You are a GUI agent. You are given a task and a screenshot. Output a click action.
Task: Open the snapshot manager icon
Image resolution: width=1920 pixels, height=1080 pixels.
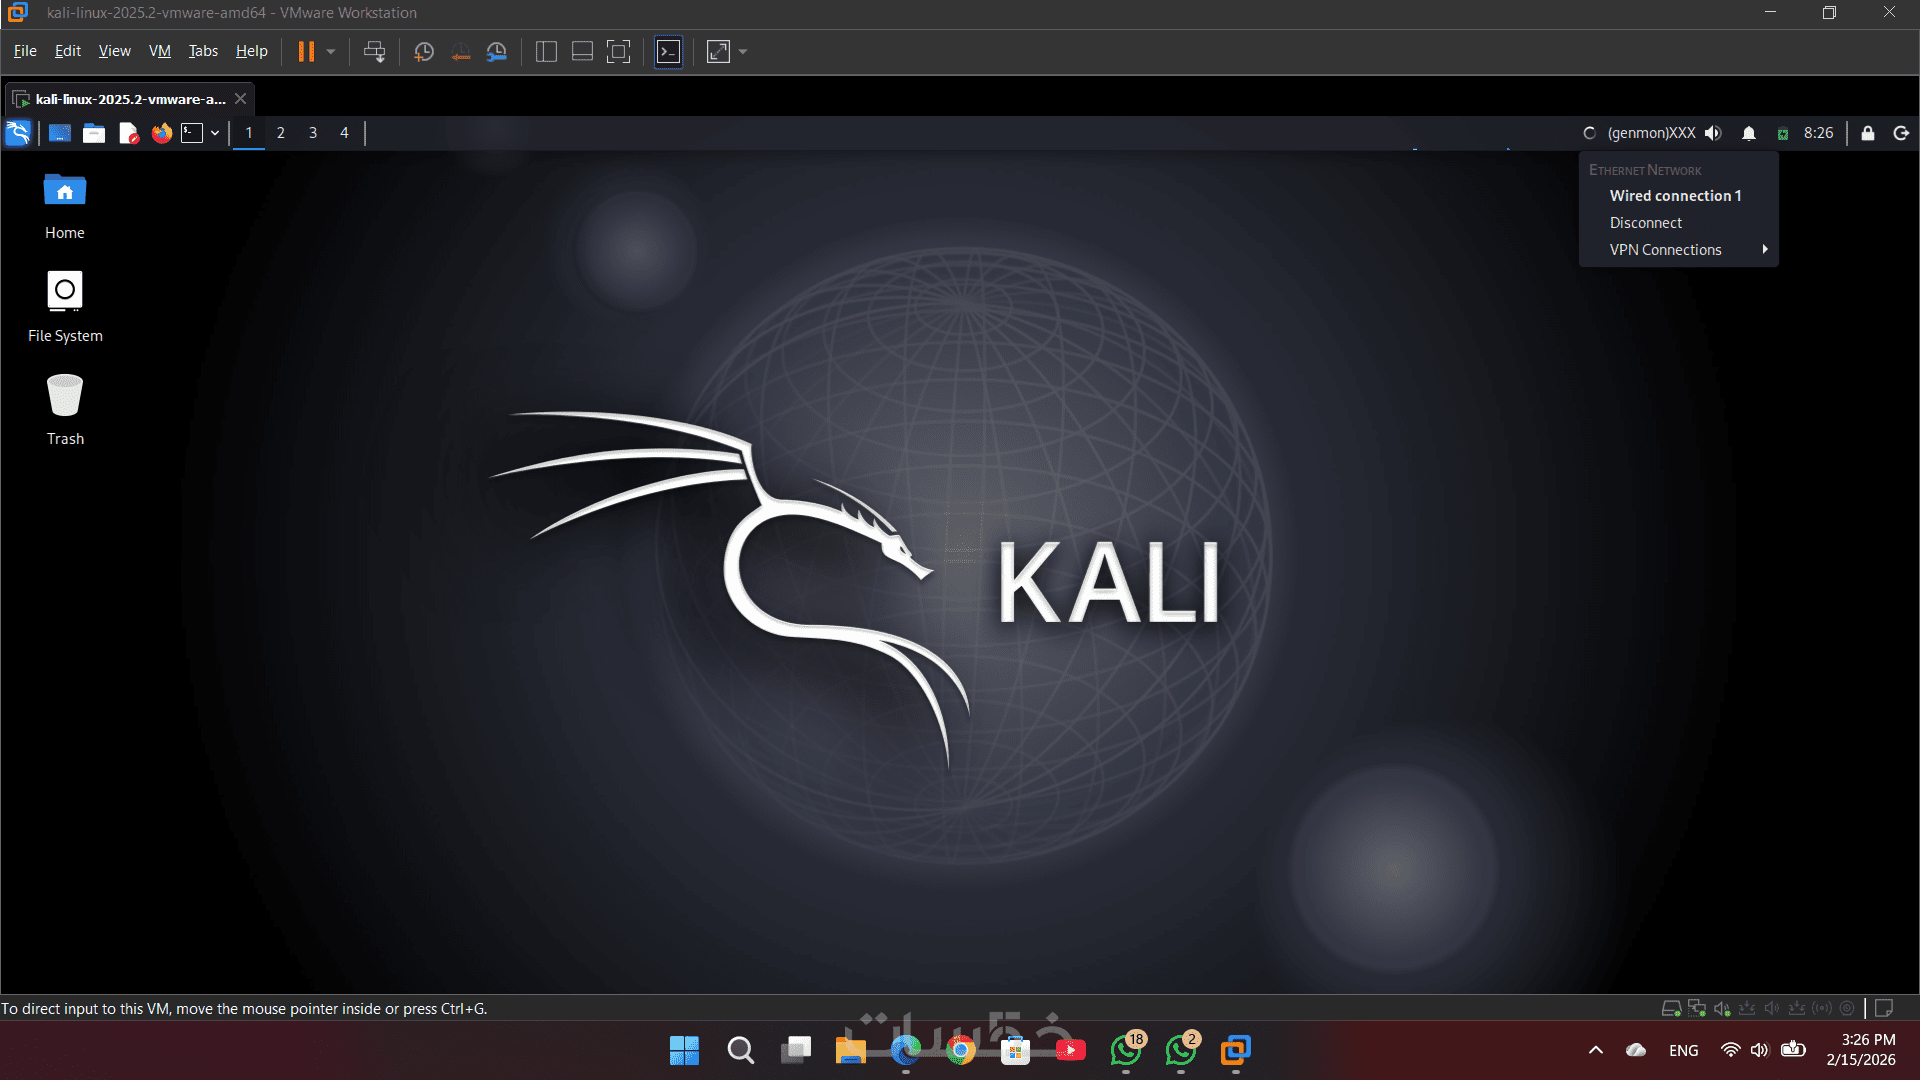coord(497,52)
